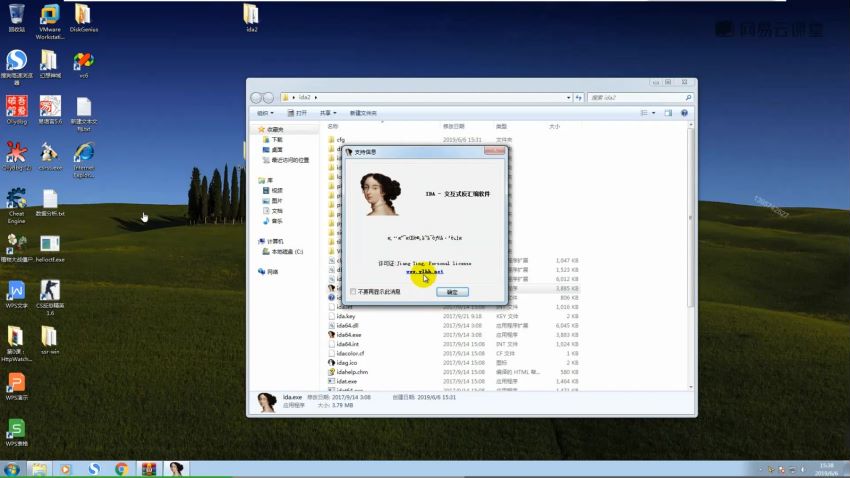850x478 pixels.
Task: Select idag.ico in the file list
Action: pos(346,363)
